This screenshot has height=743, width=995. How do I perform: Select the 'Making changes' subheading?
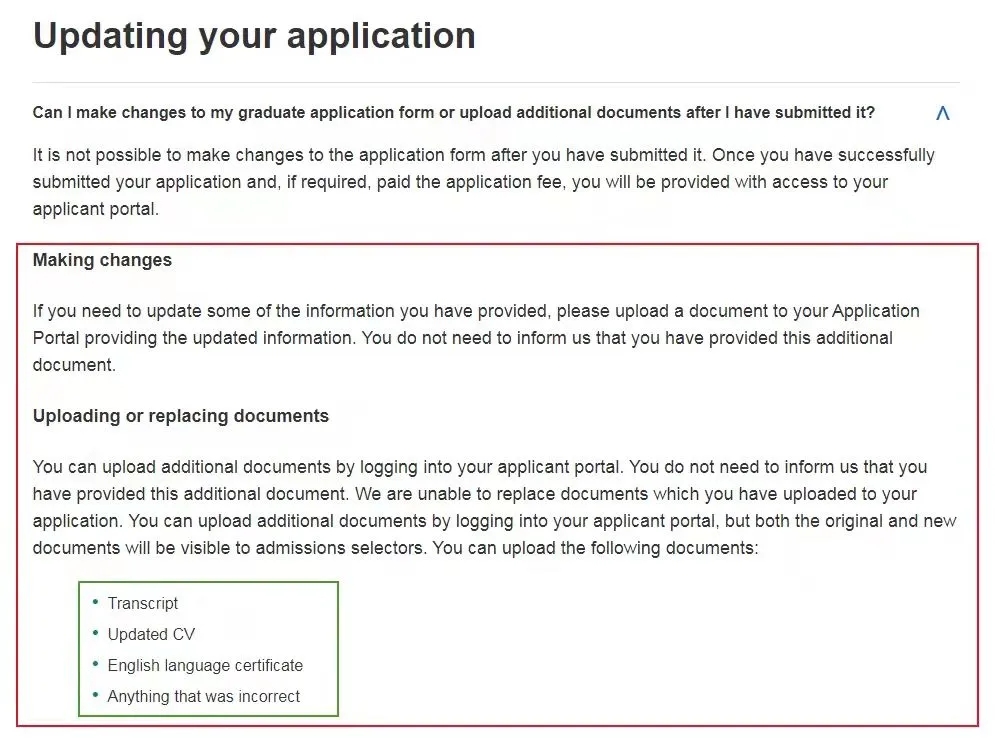[102, 260]
